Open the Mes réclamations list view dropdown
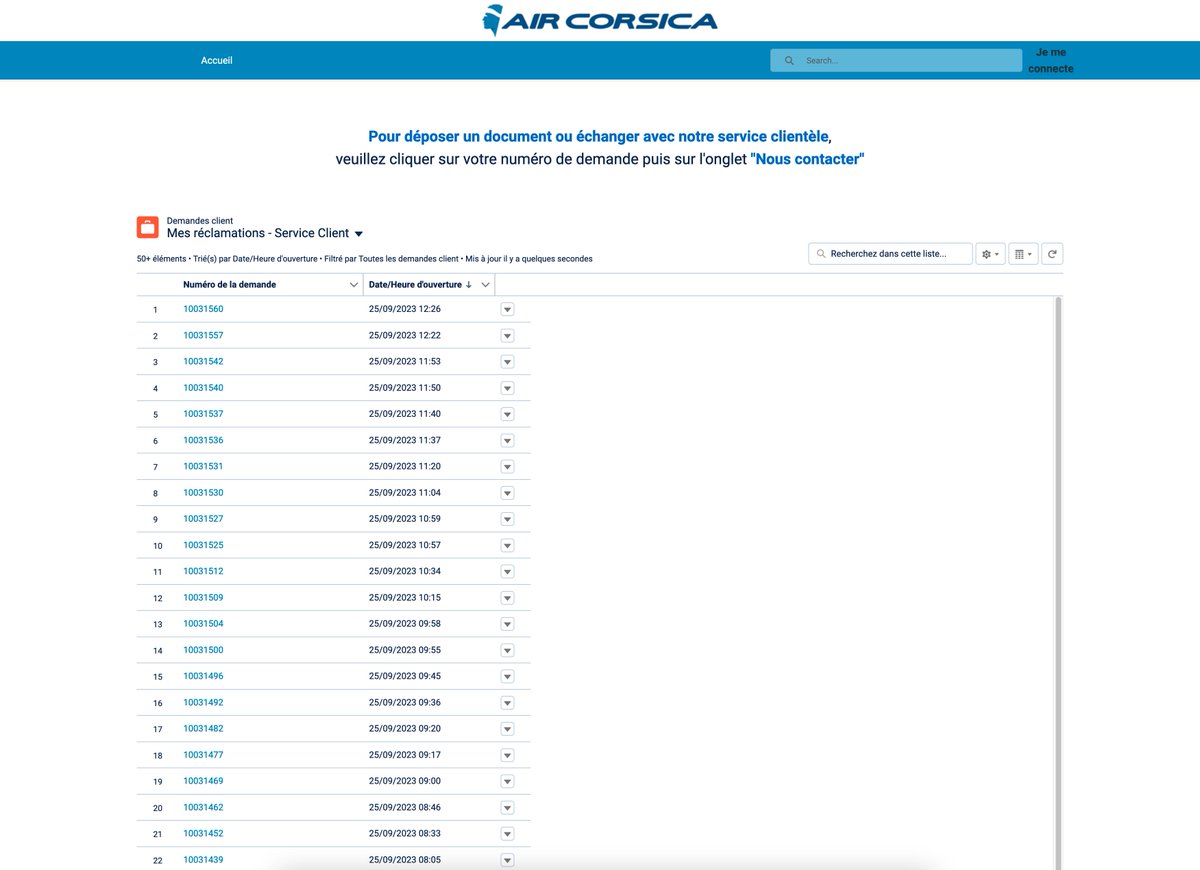 coord(359,234)
